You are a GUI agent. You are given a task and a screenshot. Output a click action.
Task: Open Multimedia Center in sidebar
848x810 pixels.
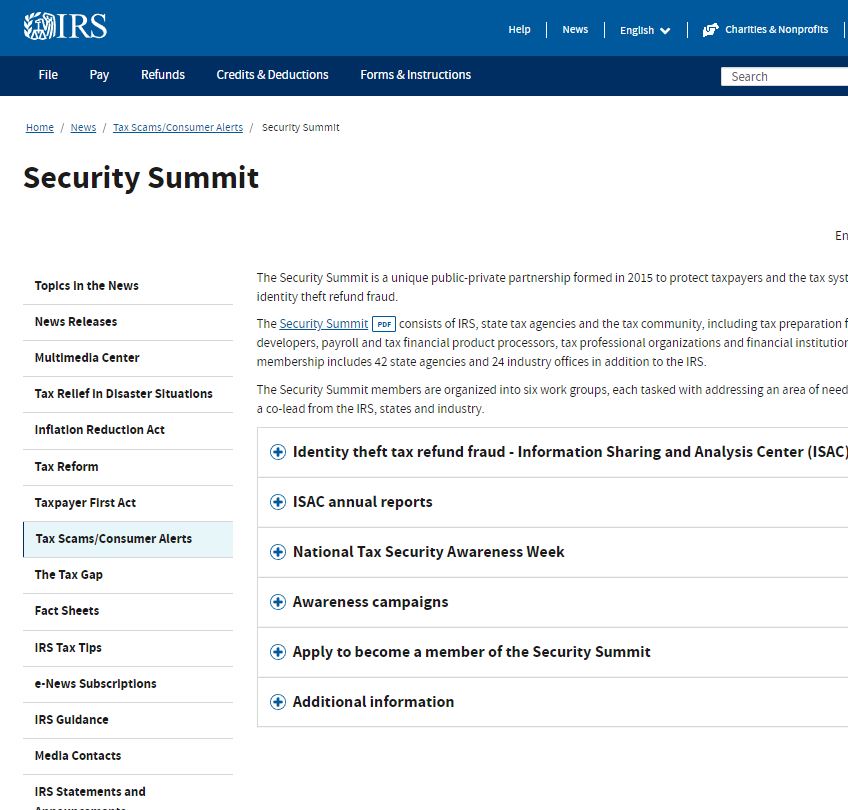click(128, 358)
